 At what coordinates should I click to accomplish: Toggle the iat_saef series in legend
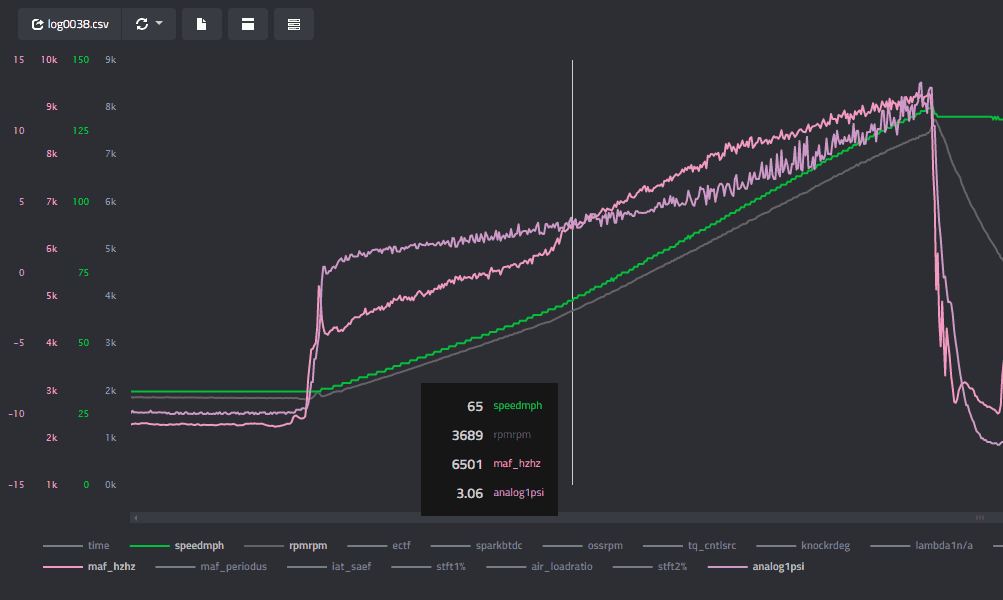tap(329, 567)
